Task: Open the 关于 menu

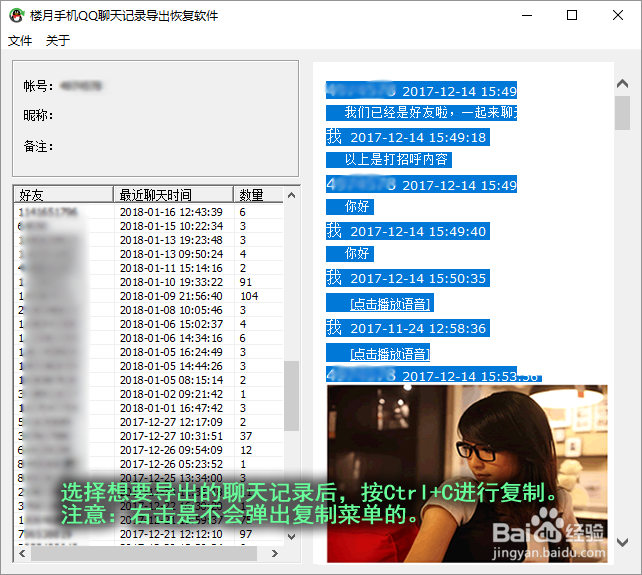Action: [58, 41]
